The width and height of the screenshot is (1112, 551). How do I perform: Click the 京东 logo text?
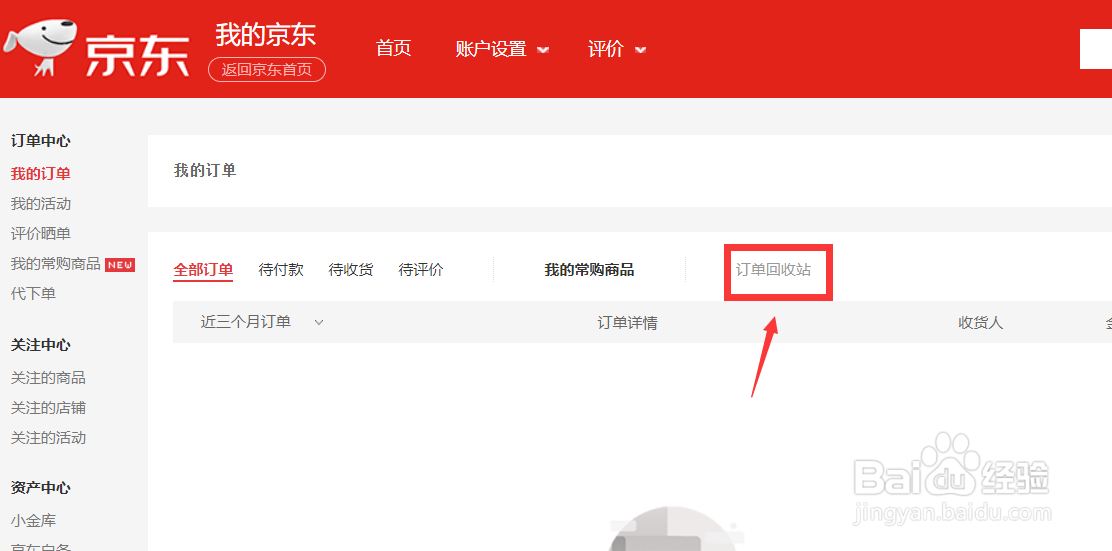click(138, 54)
